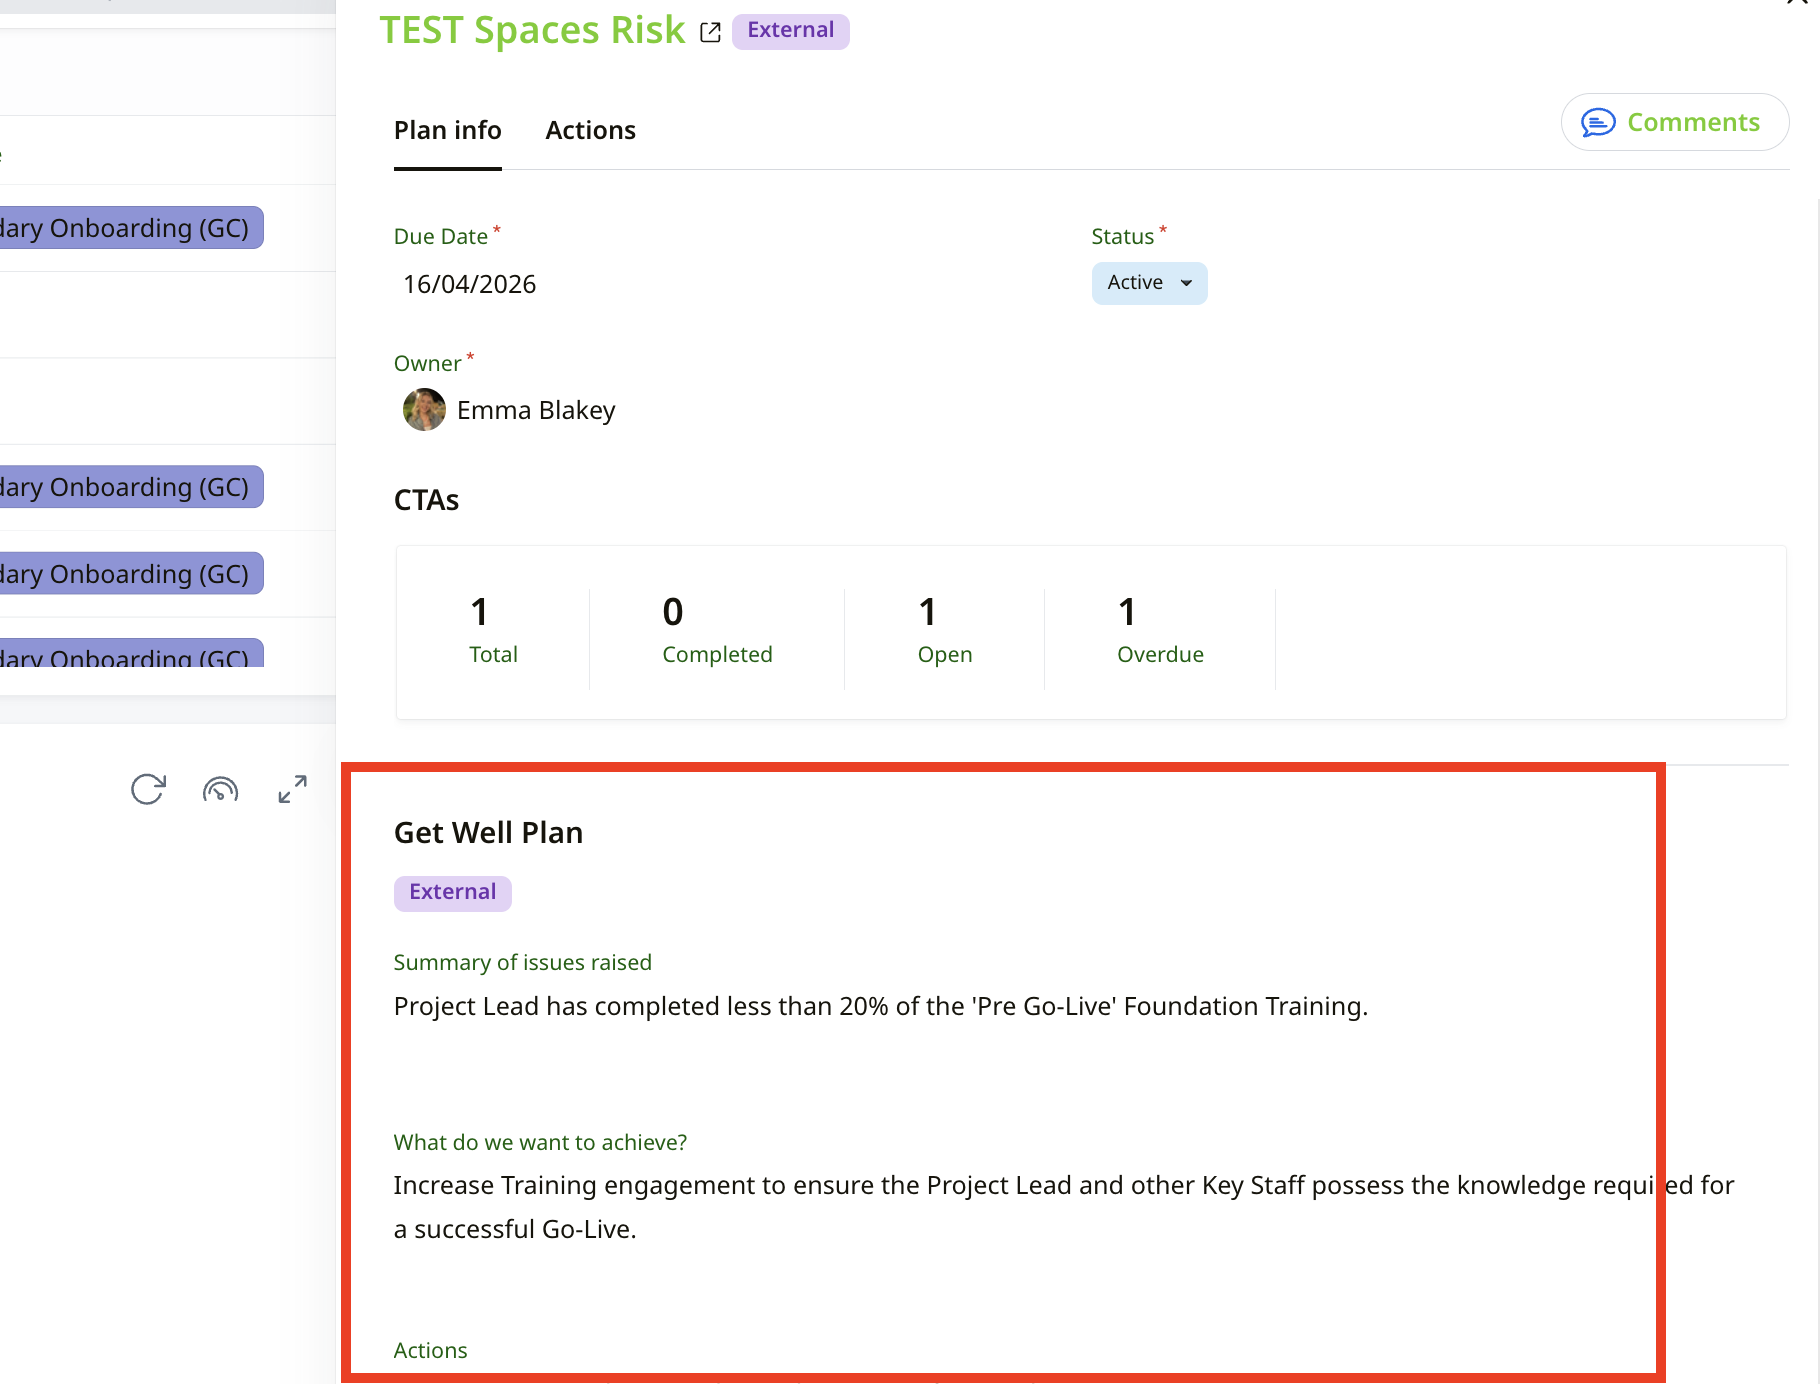The image size is (1820, 1384).
Task: Click the topmost Onboarding (GC) tag
Action: [130, 228]
